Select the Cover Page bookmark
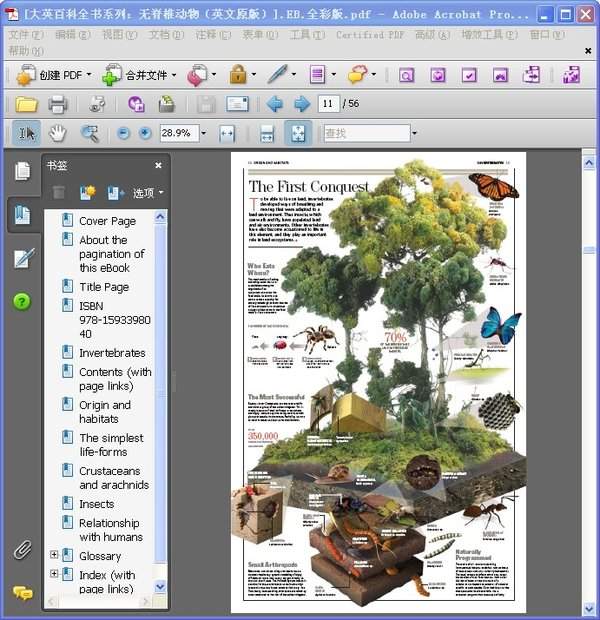This screenshot has height=620, width=600. [108, 221]
